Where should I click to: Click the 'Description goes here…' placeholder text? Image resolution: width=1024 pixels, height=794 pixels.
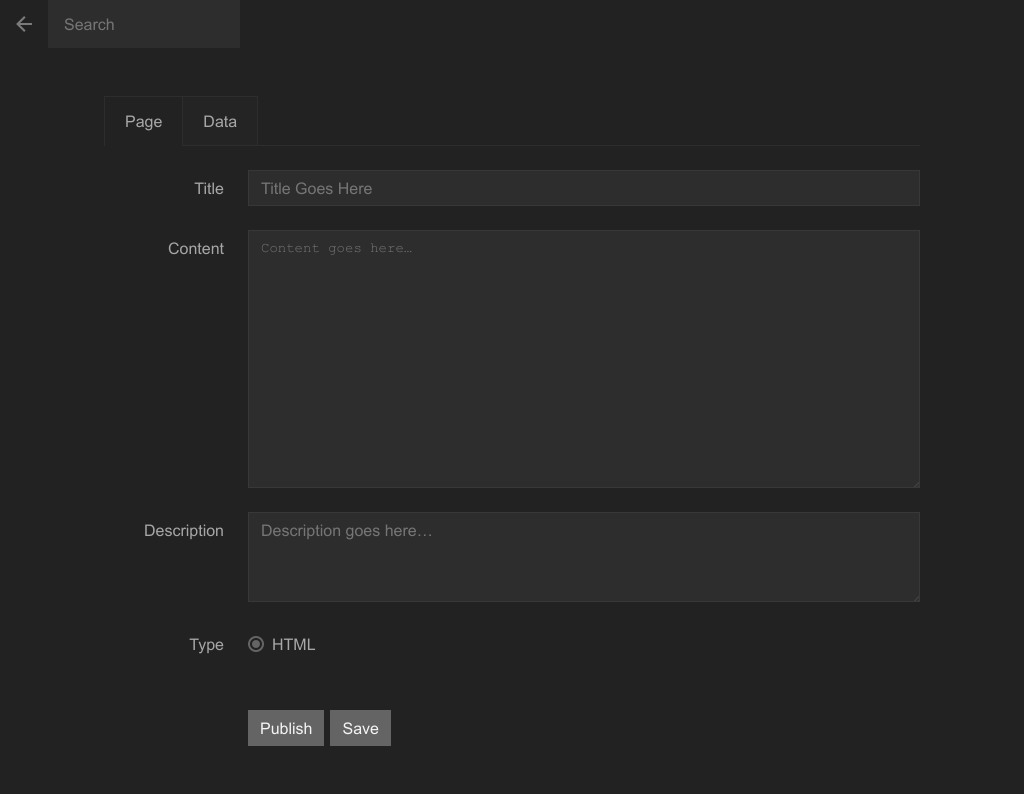click(346, 530)
